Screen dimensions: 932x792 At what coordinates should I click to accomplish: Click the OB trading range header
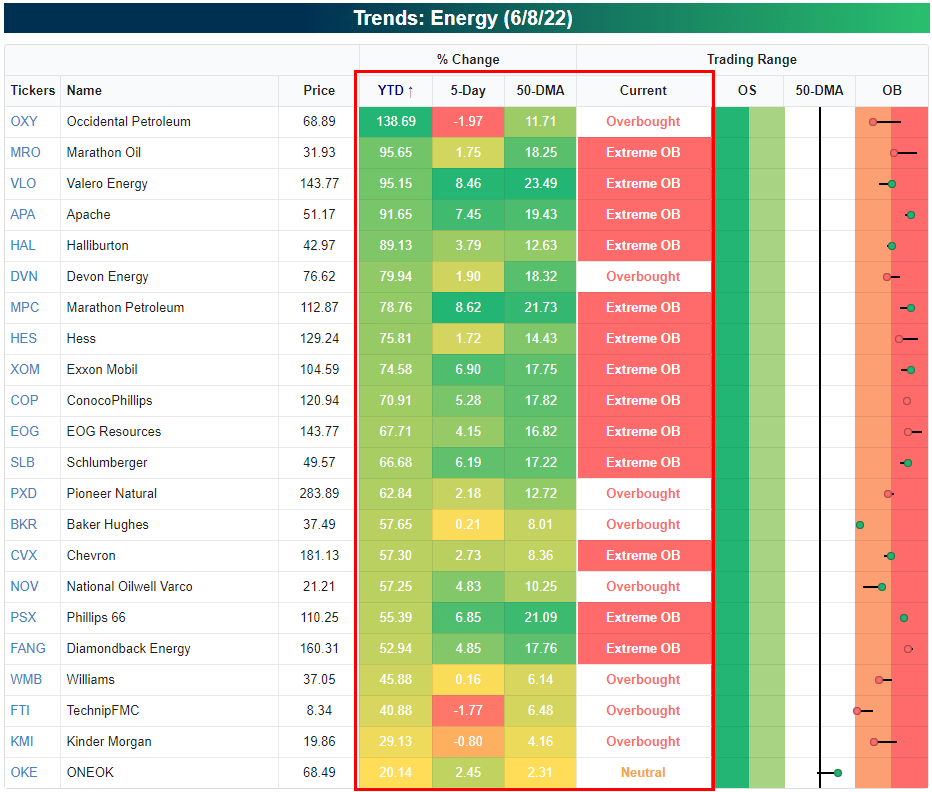892,90
